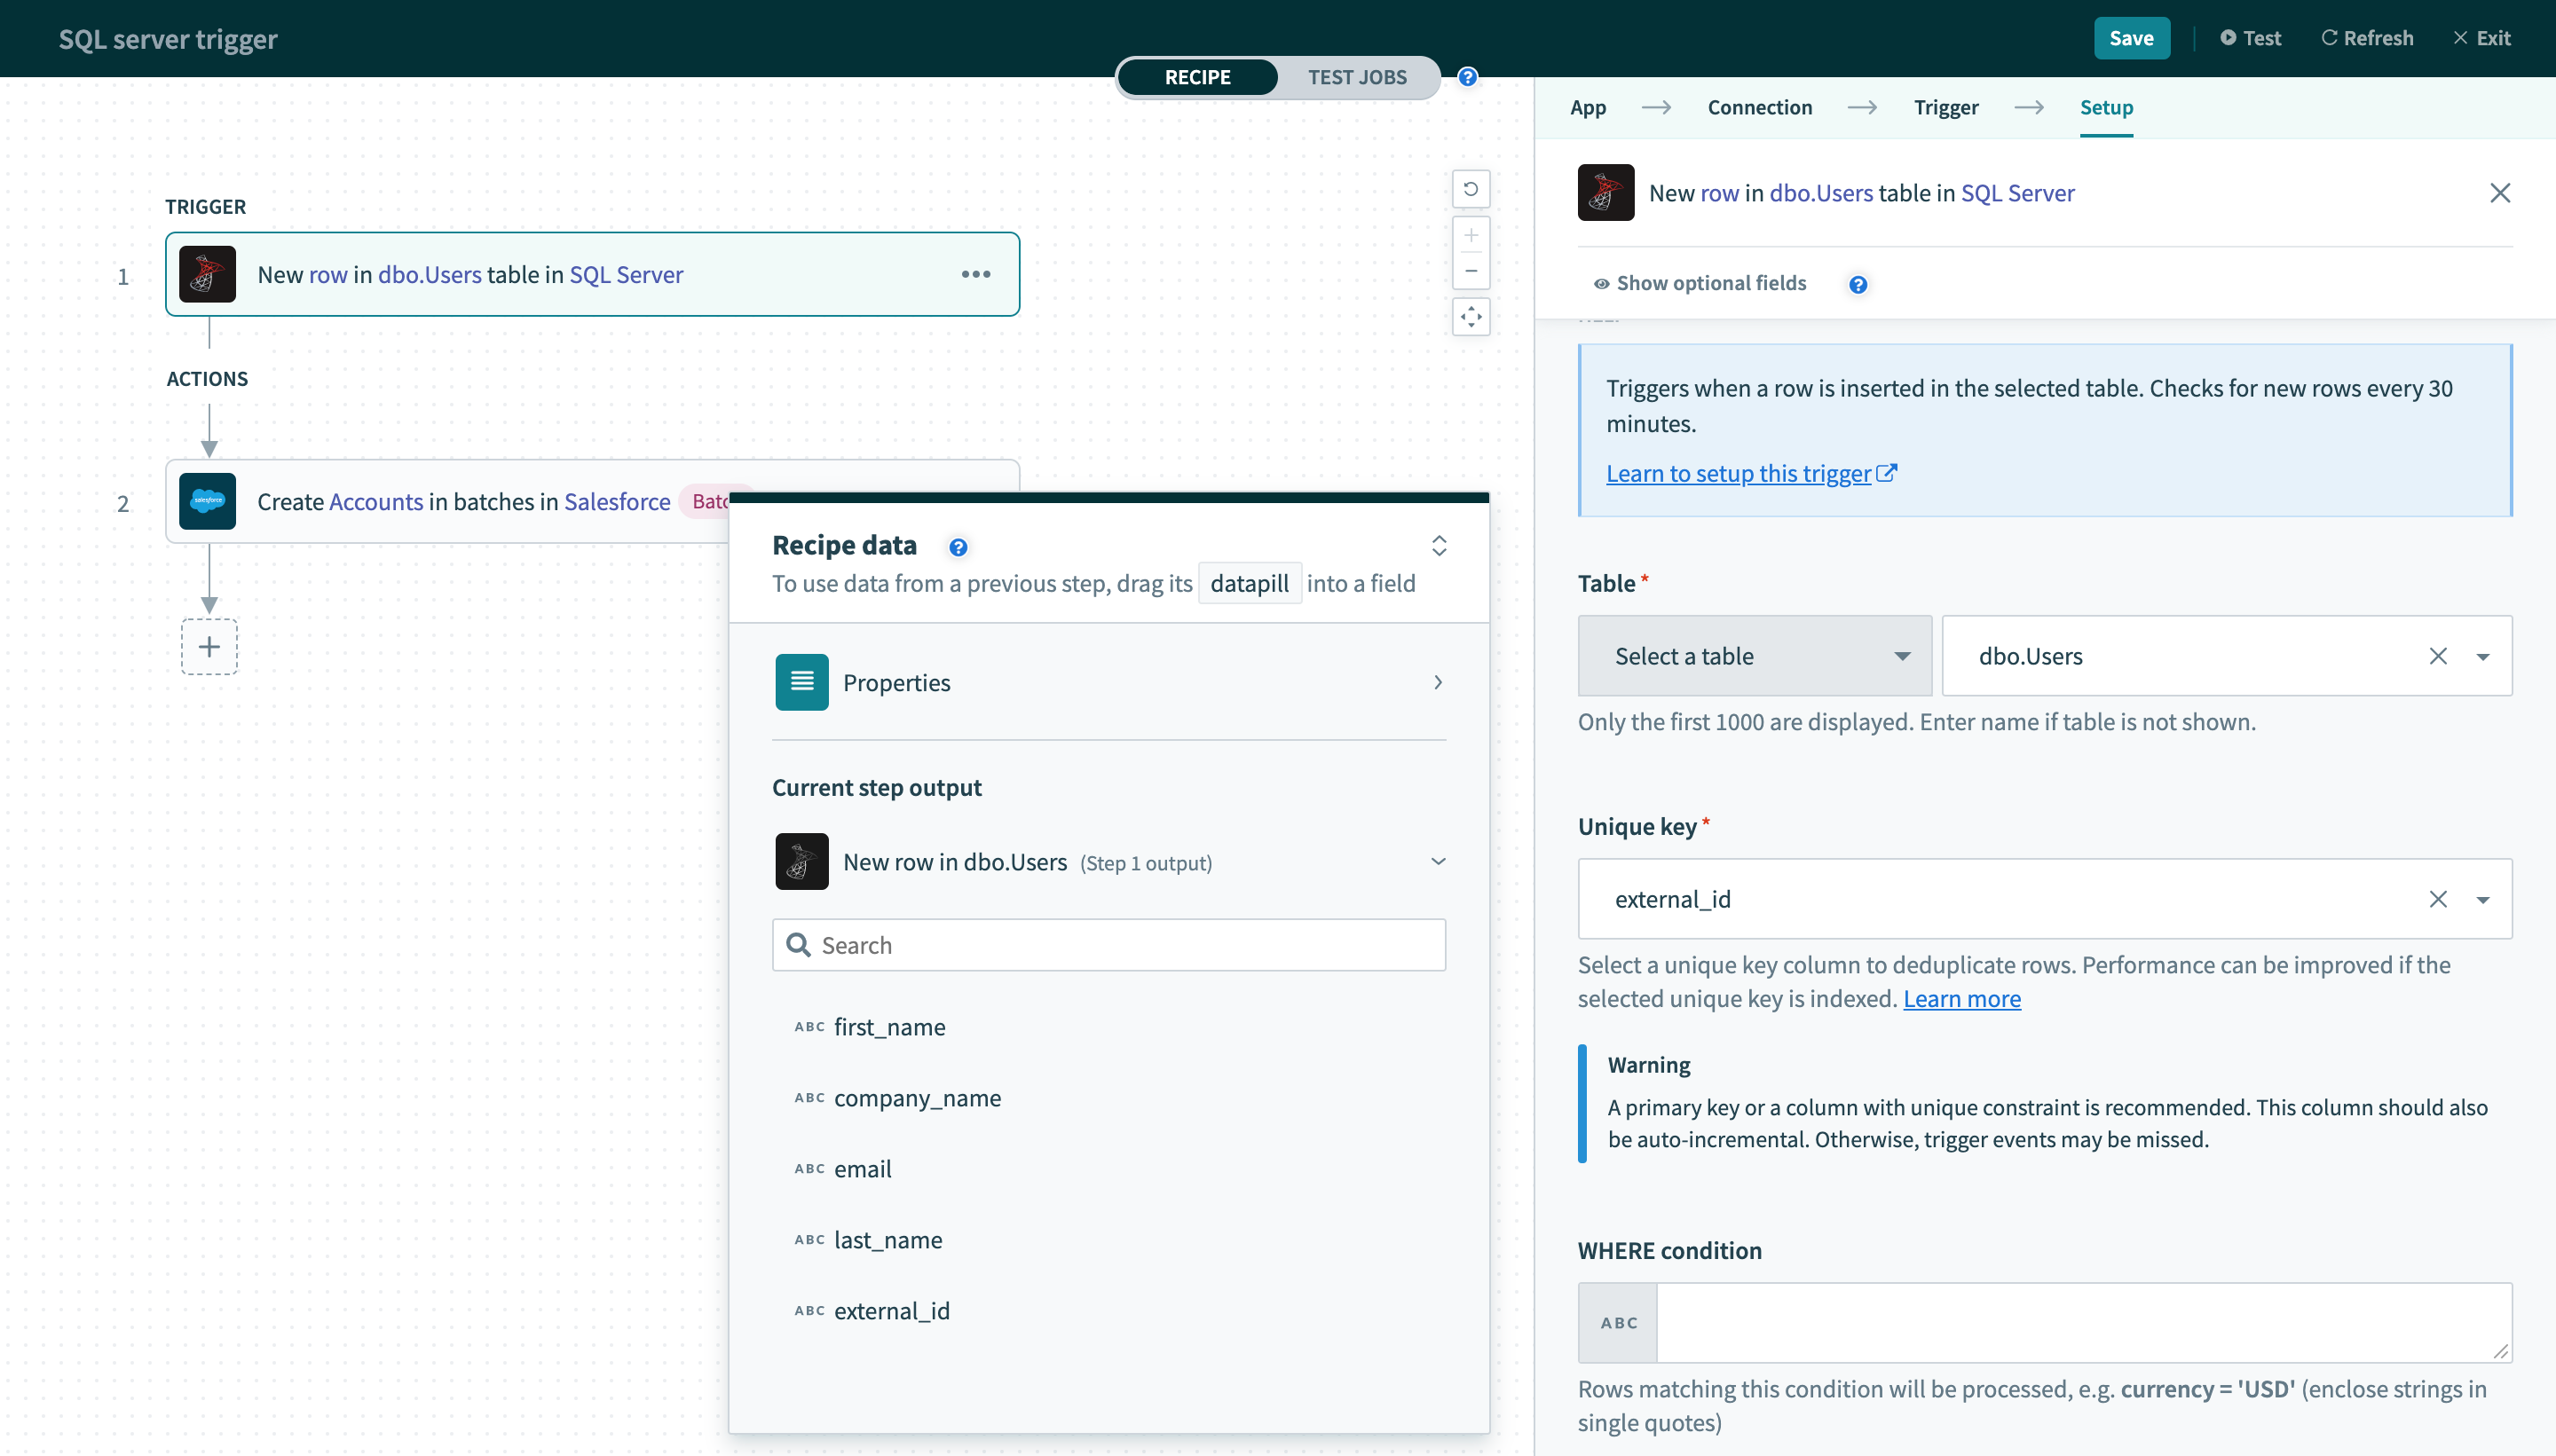Viewport: 2556px width, 1456px height.
Task: Switch to RECIPE view
Action: click(1197, 77)
